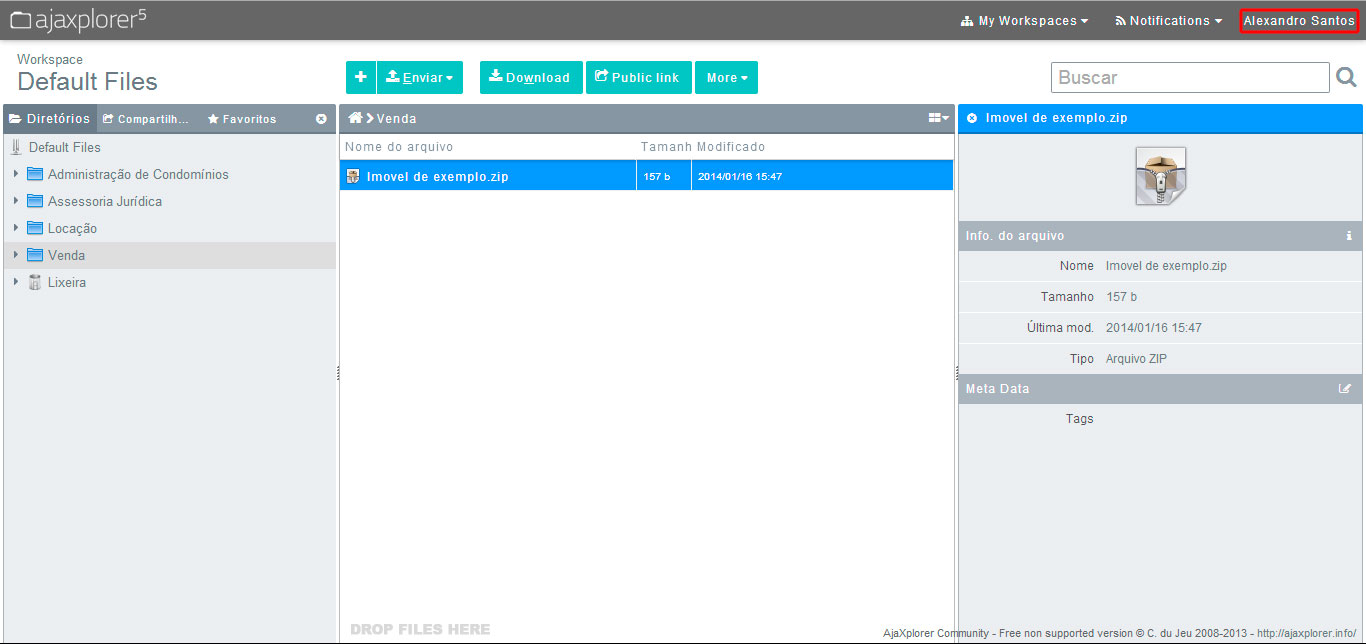This screenshot has width=1366, height=644.
Task: Open the Enviar upload dropdown
Action: 420,77
